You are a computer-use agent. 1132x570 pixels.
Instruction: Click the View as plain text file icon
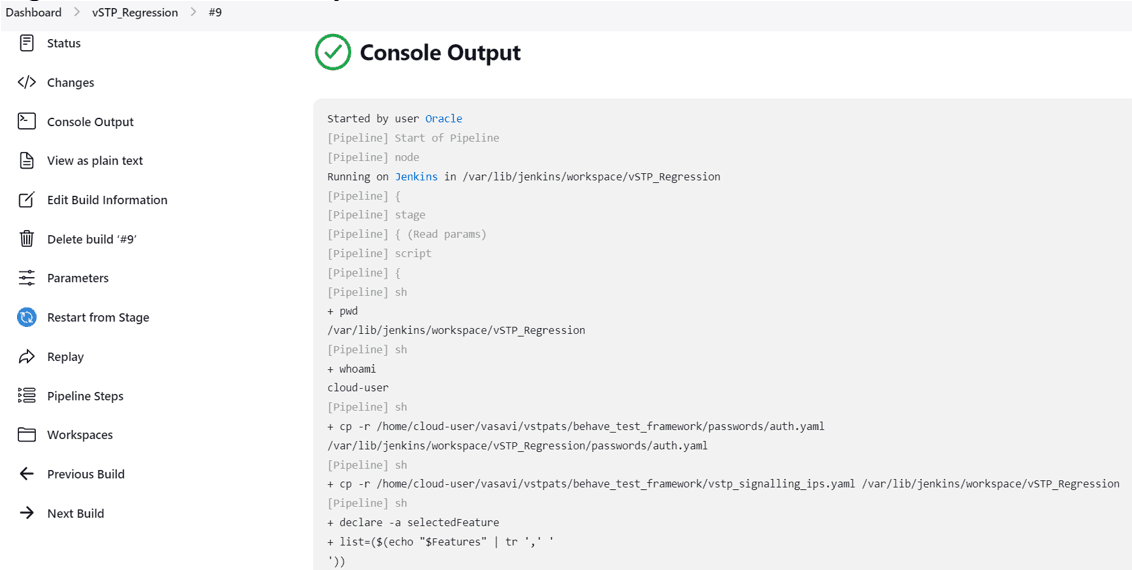tap(27, 160)
